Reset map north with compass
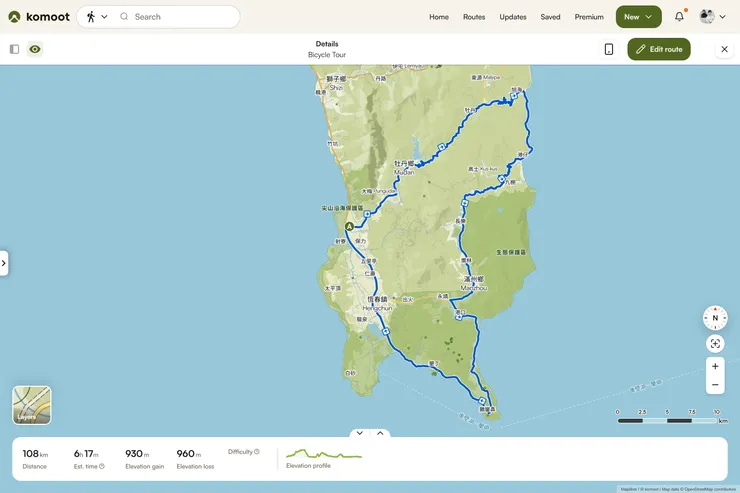 [x=715, y=318]
